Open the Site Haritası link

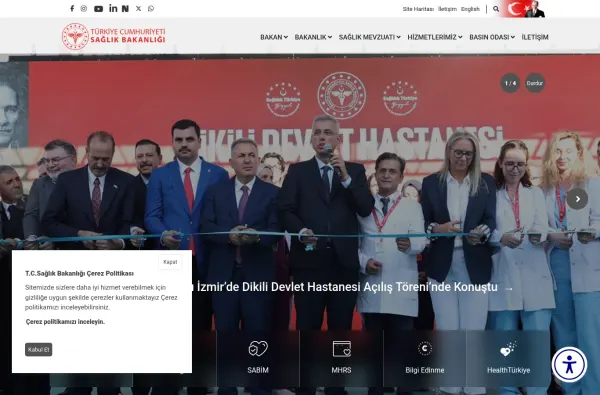tap(418, 9)
